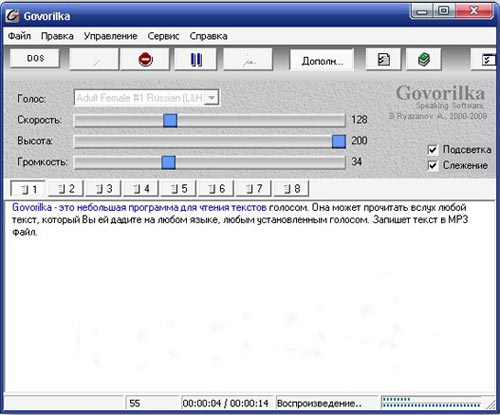Screen dimensions: 500x415
Task: Open the Правка menu
Action: (57, 36)
